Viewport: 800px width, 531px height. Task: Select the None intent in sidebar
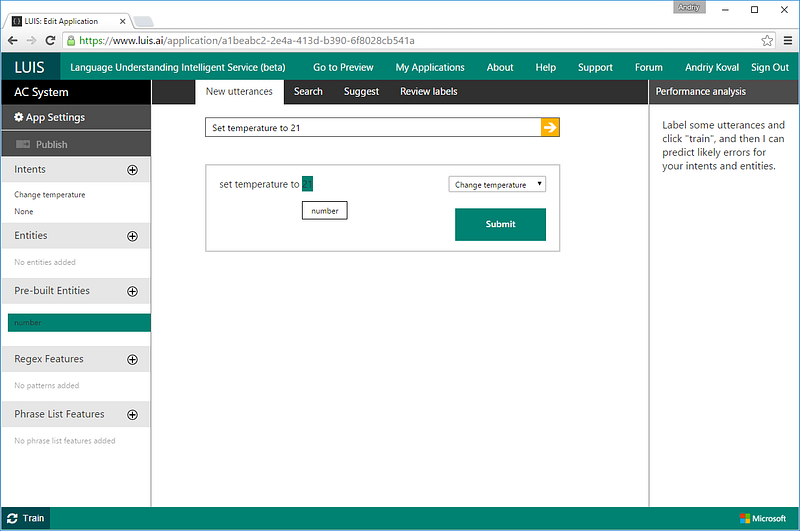(x=23, y=212)
